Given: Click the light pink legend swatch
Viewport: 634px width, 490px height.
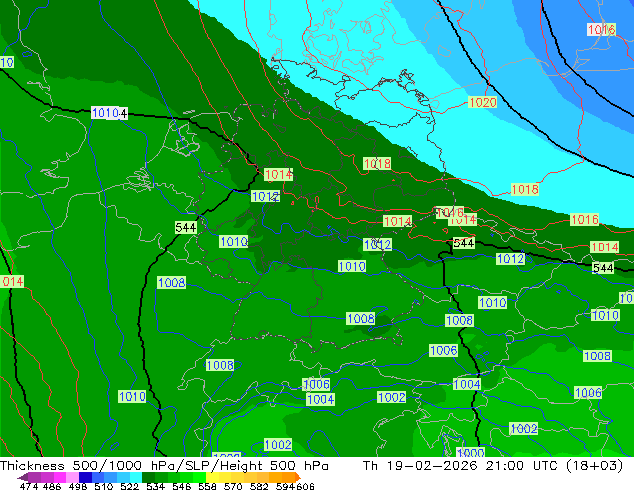Looking at the screenshot, I should [72, 477].
